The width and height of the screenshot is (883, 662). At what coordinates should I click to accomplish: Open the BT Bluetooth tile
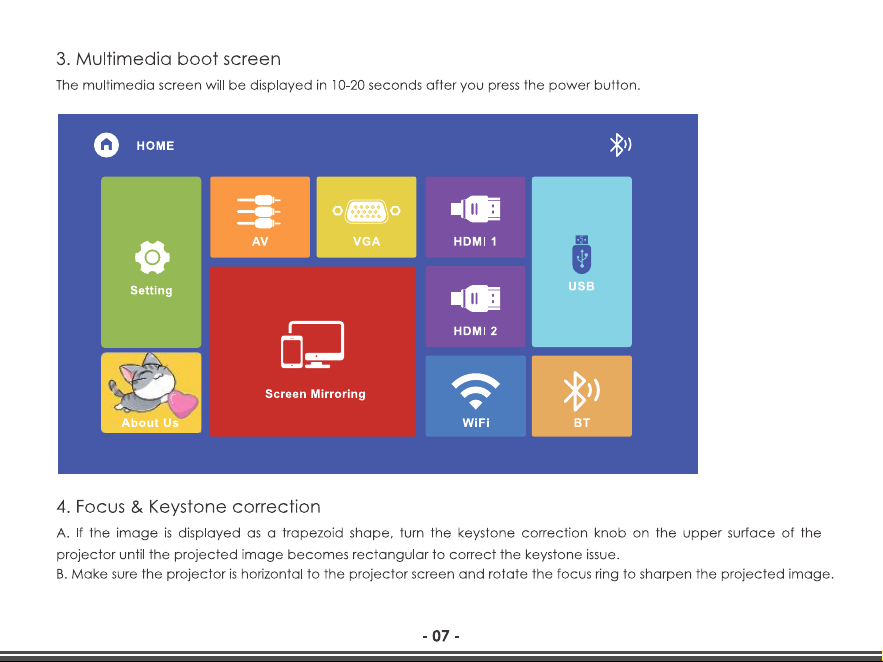point(582,396)
